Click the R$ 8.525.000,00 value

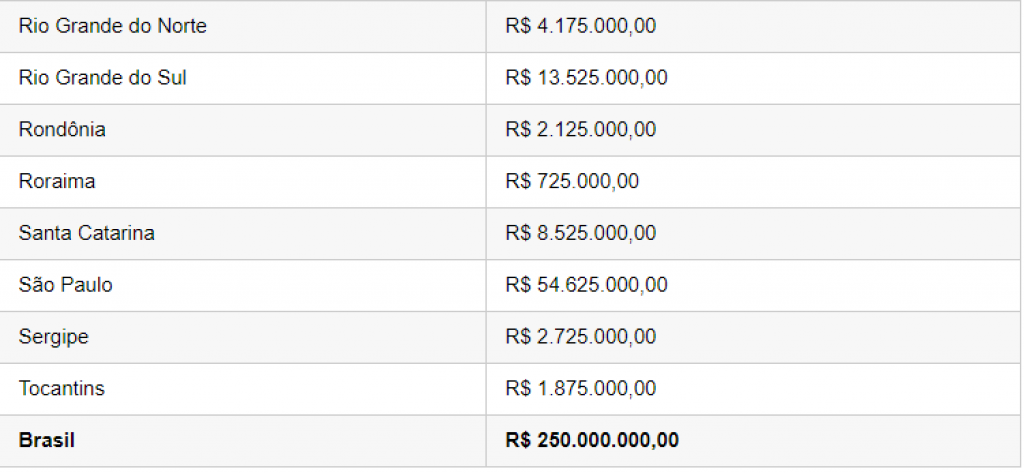tap(581, 233)
